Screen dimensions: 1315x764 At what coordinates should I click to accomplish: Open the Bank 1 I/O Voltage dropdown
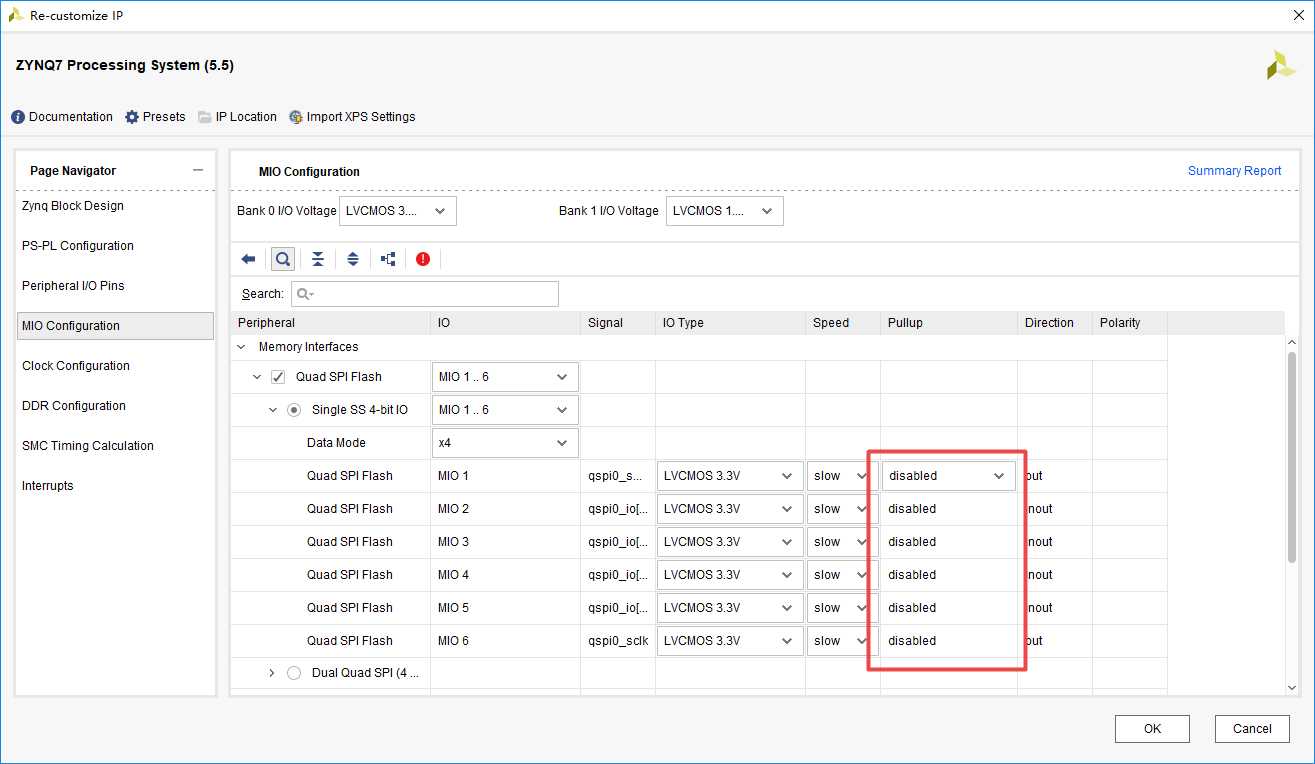click(x=725, y=211)
